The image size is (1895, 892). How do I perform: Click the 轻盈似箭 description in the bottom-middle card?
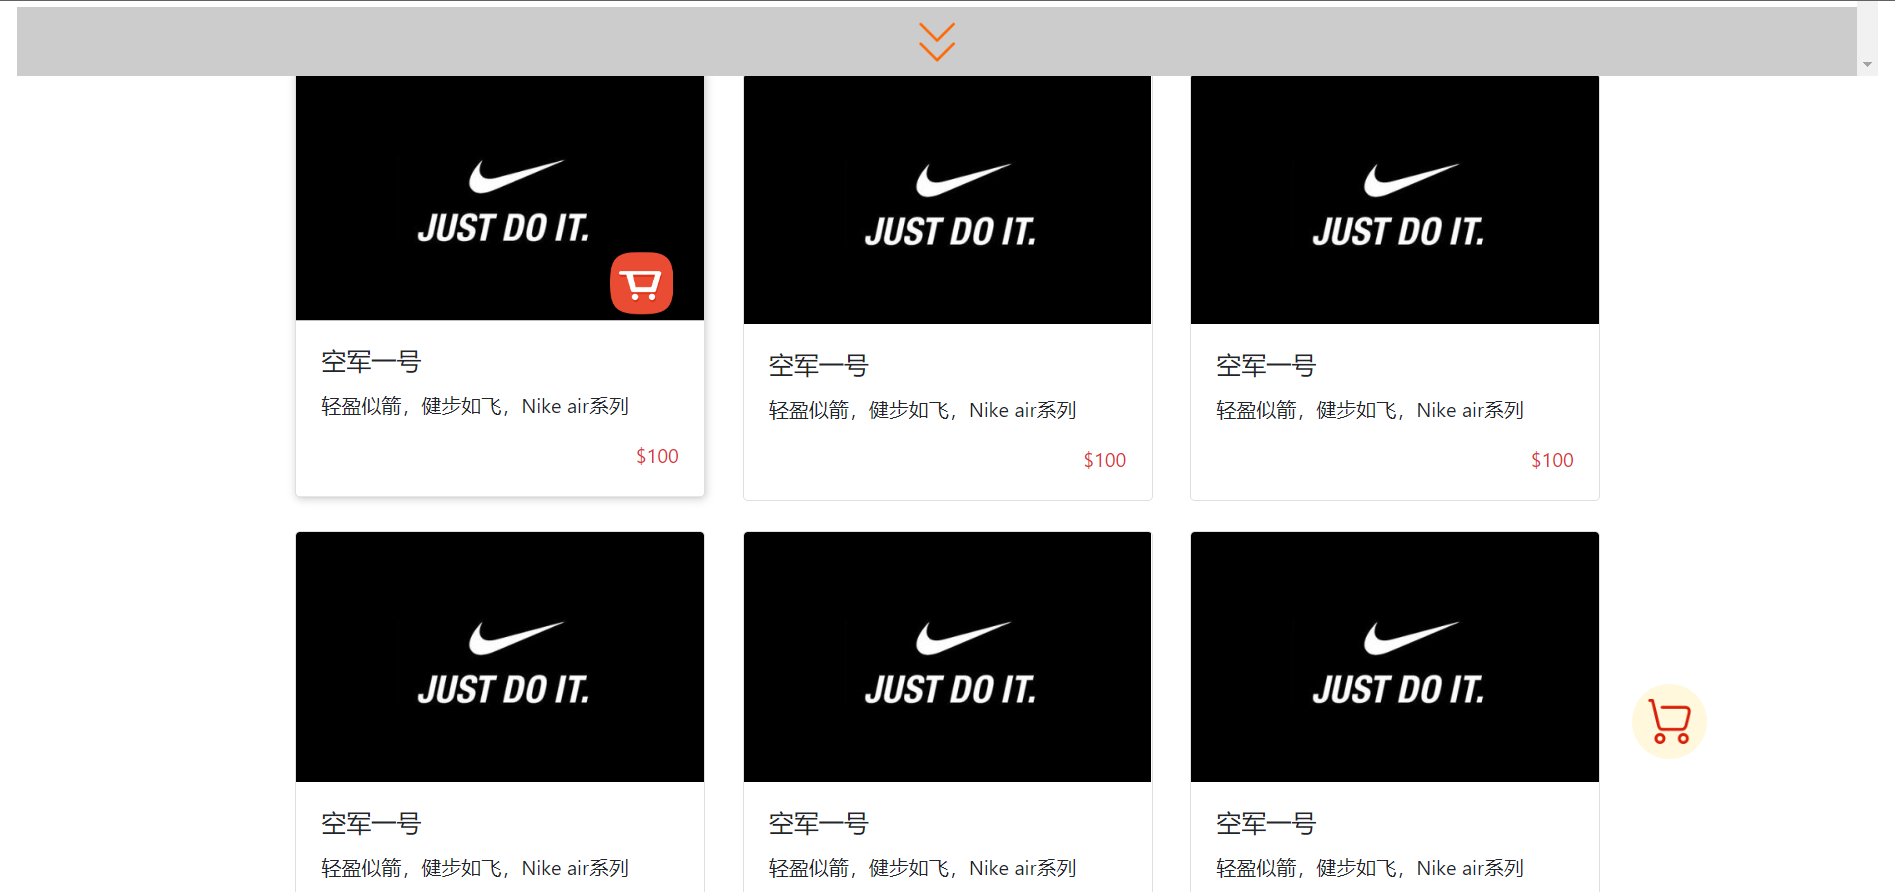tap(923, 868)
